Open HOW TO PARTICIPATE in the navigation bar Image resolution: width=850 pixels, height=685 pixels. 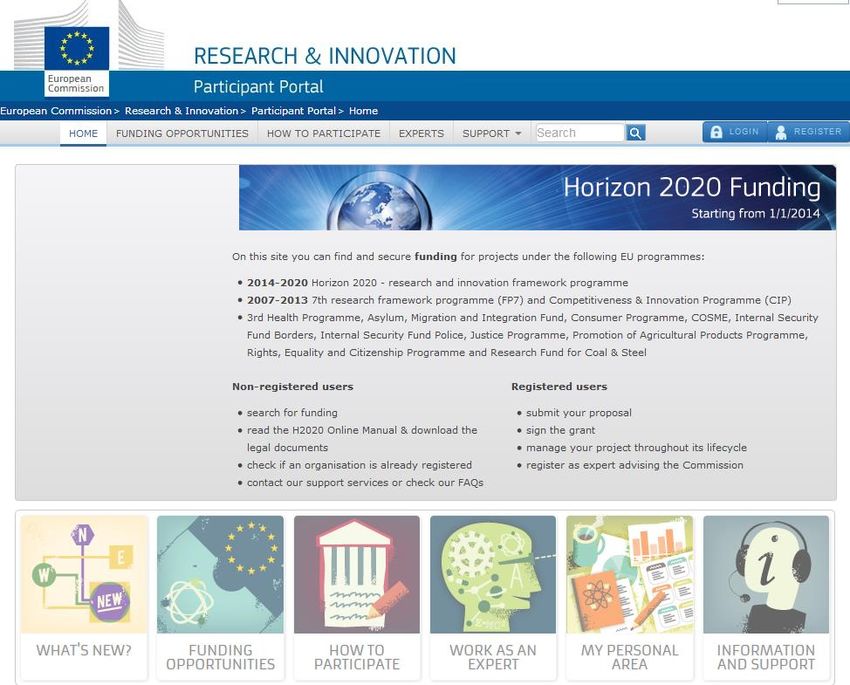(324, 133)
